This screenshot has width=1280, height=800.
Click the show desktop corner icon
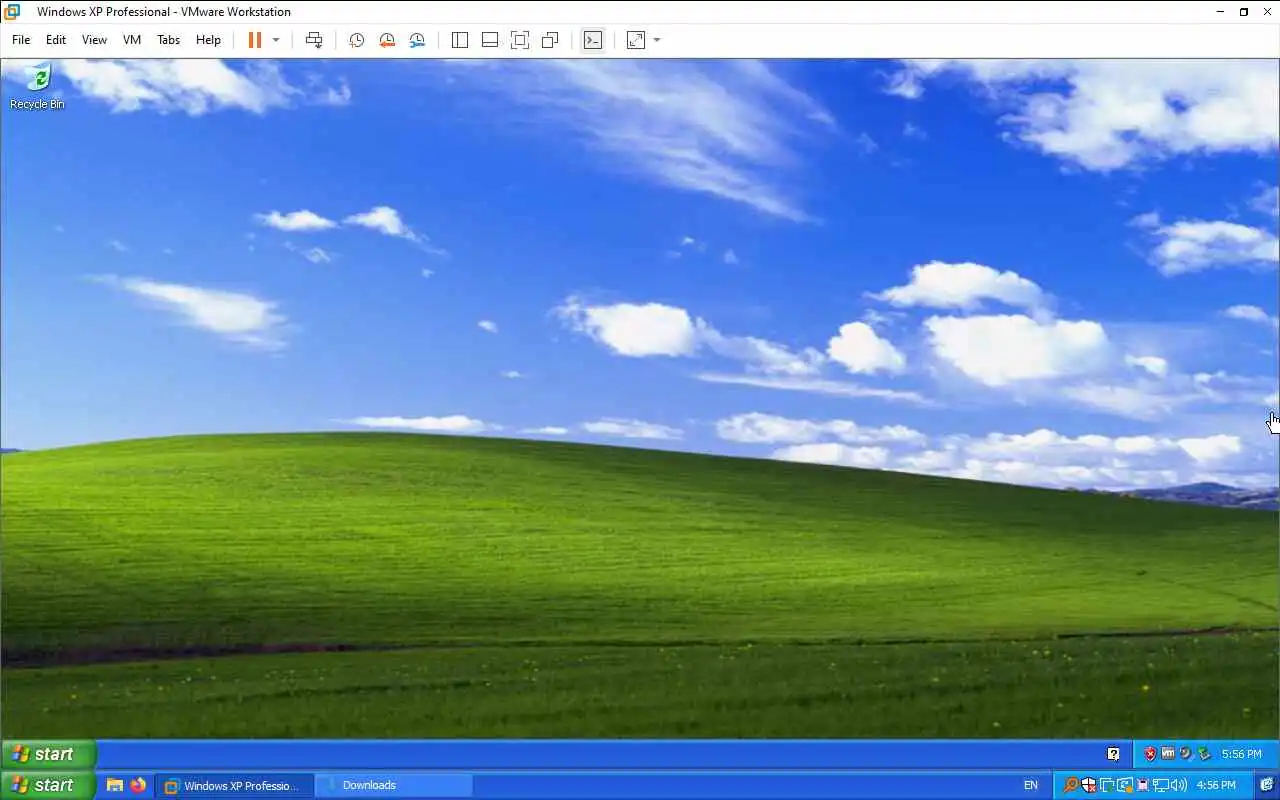click(1267, 785)
